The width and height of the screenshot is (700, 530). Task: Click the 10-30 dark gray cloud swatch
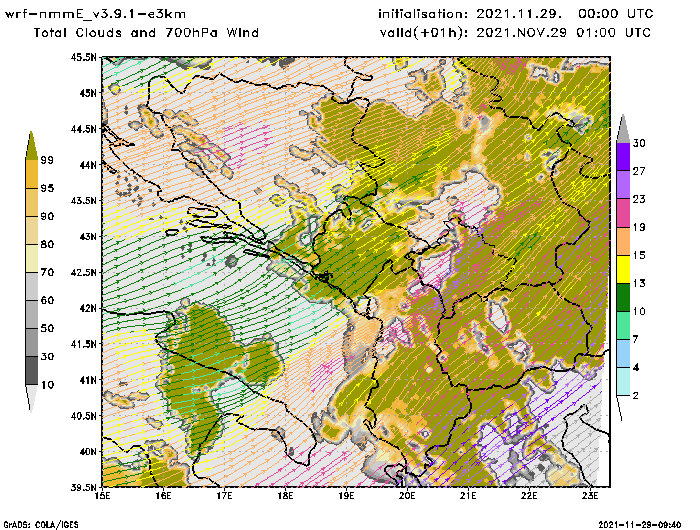[31, 371]
